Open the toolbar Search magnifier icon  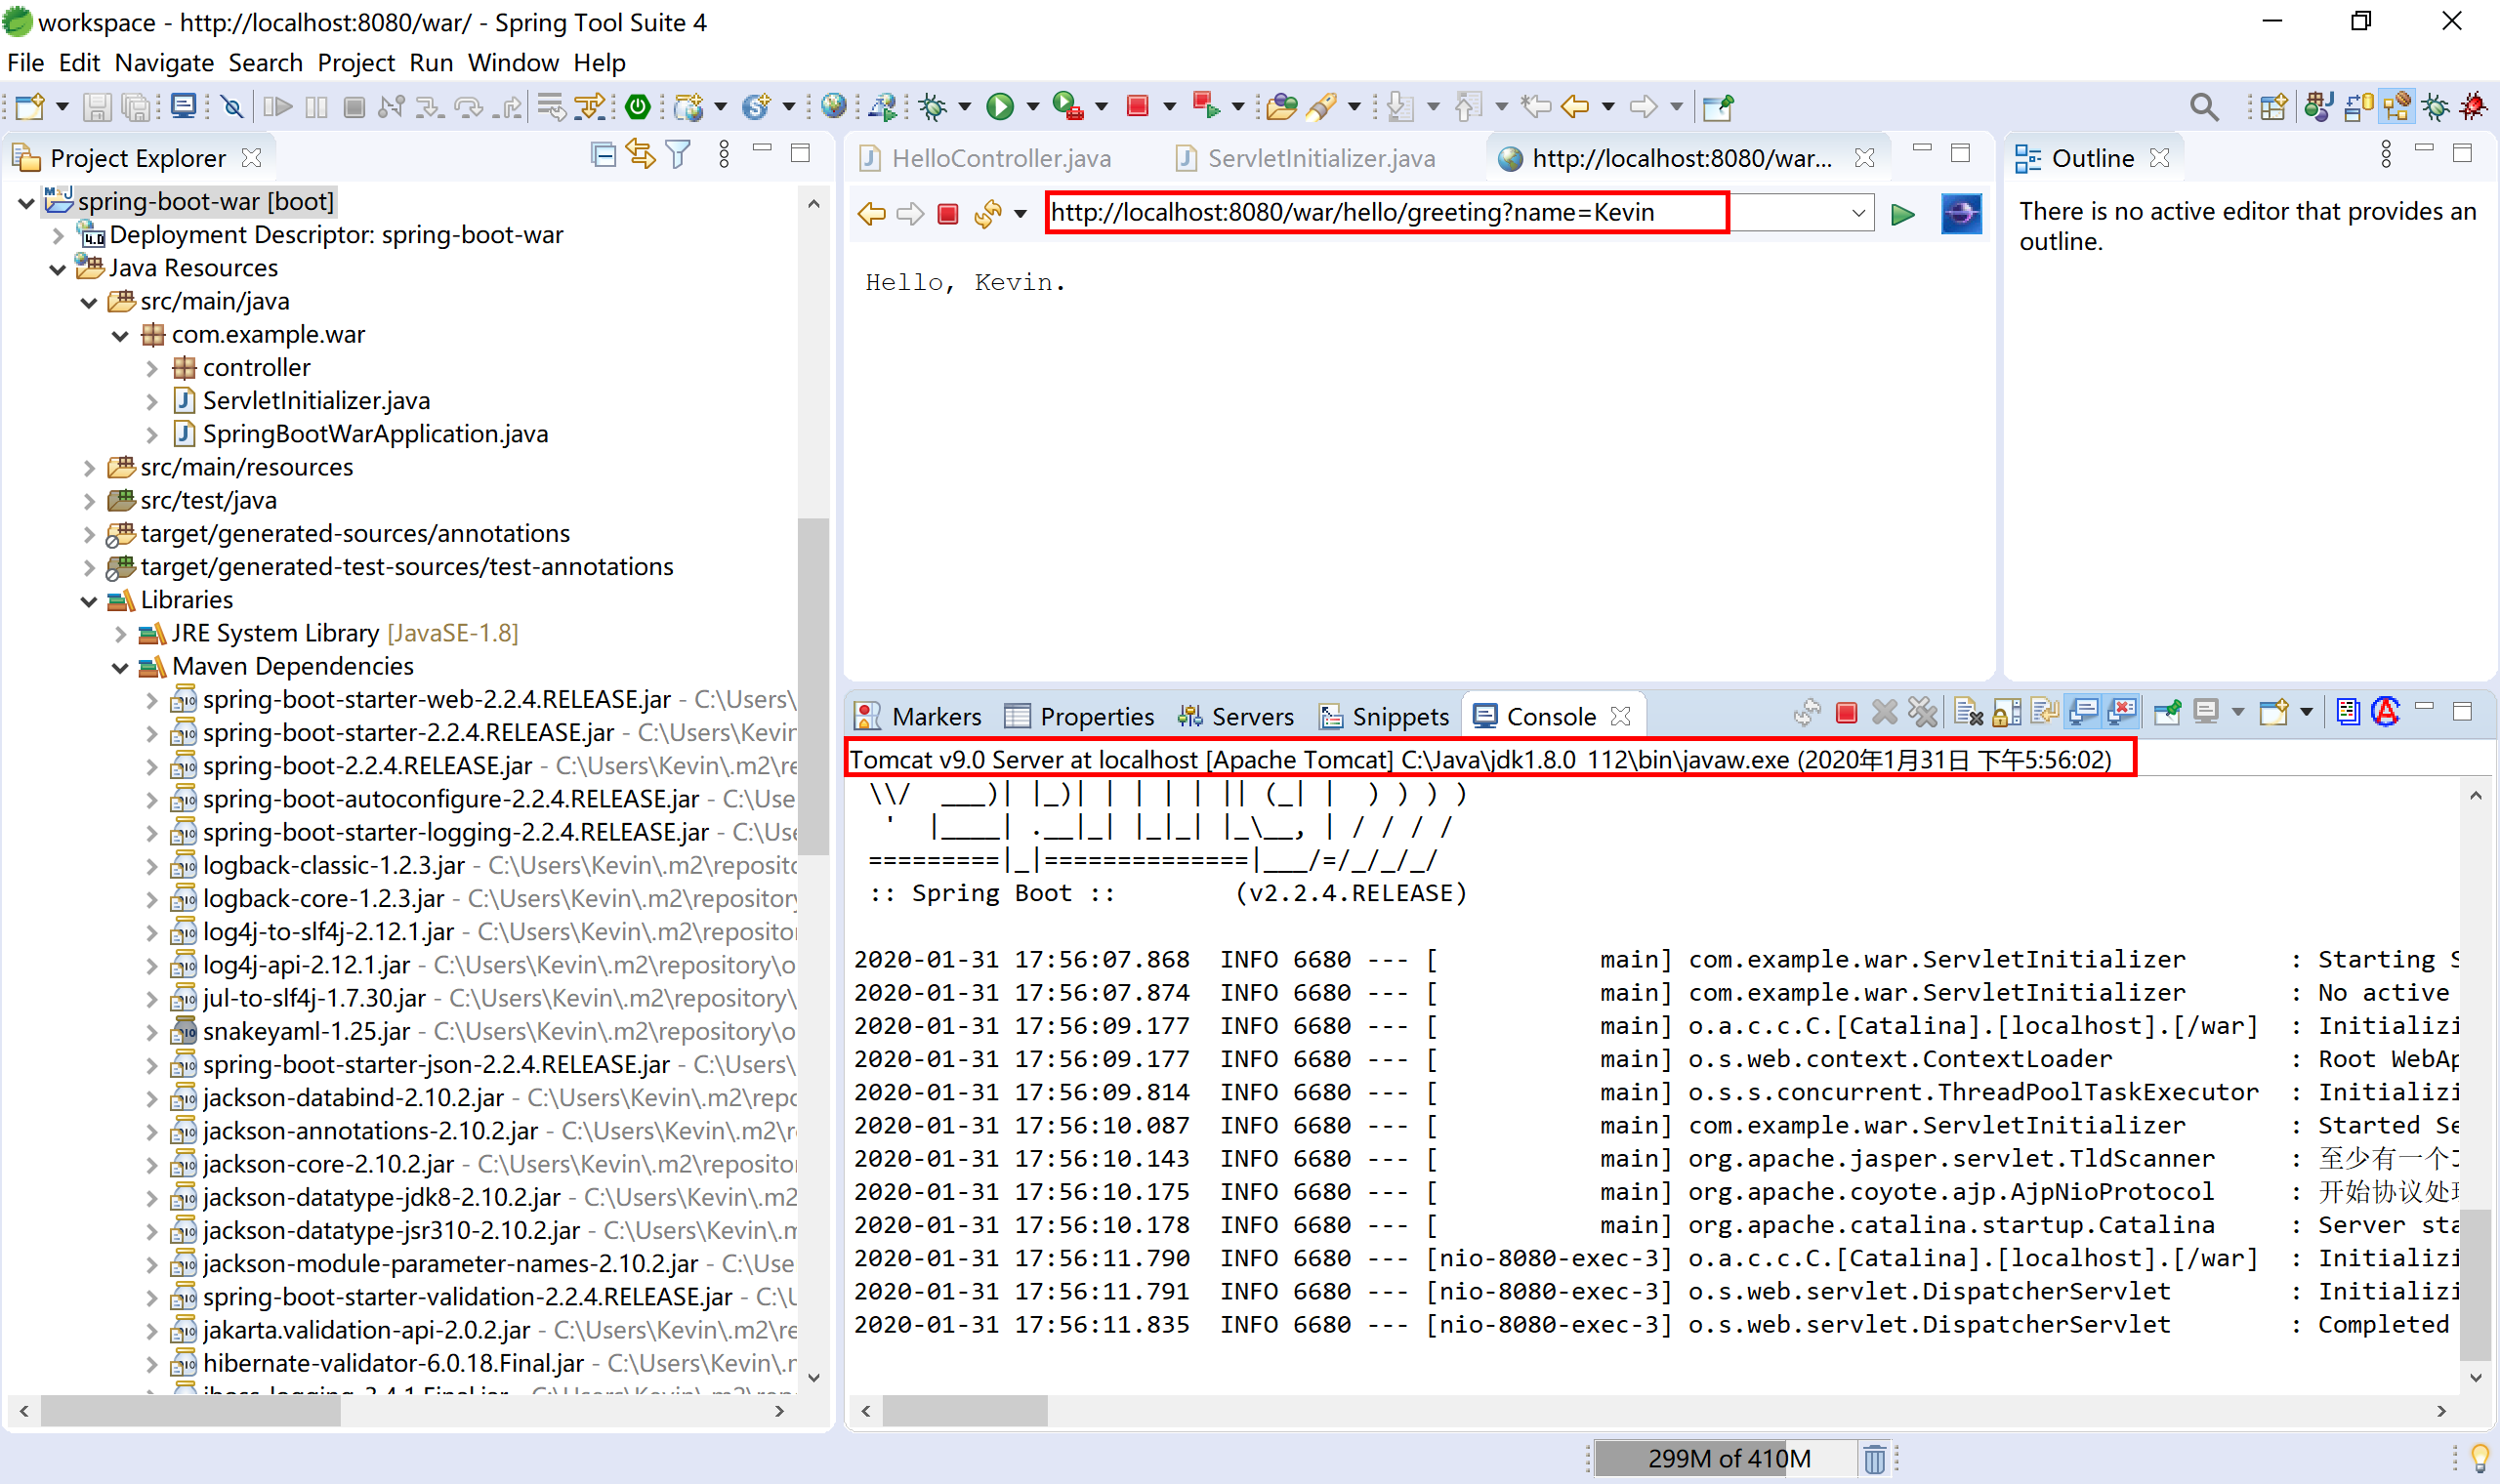2204,106
